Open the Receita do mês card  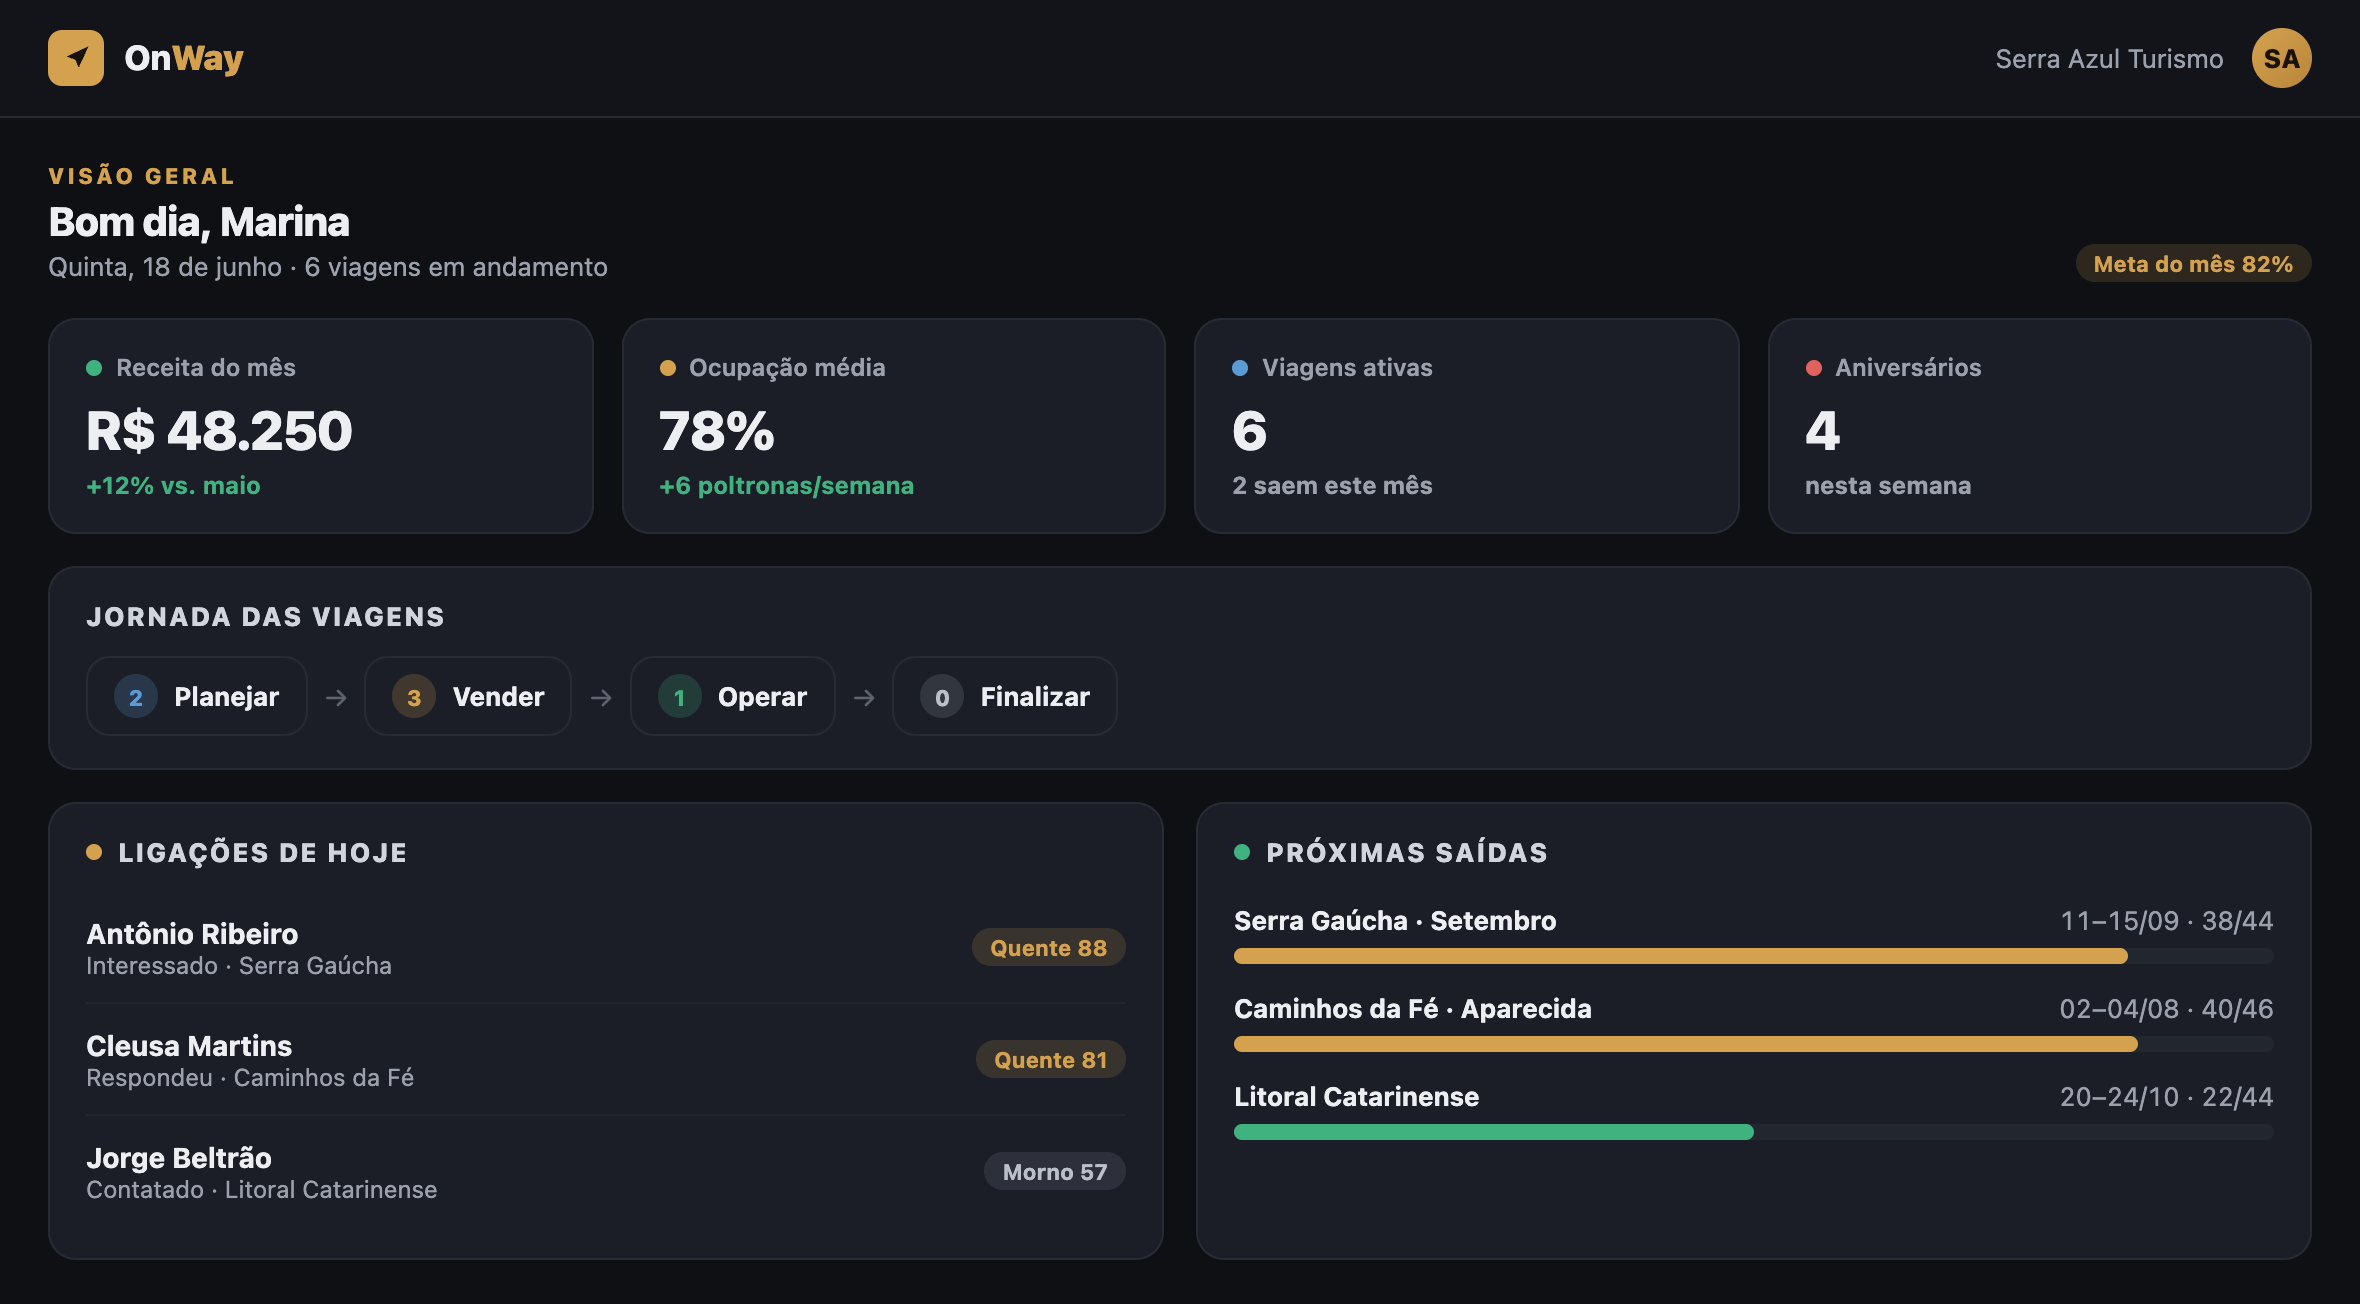pos(321,426)
